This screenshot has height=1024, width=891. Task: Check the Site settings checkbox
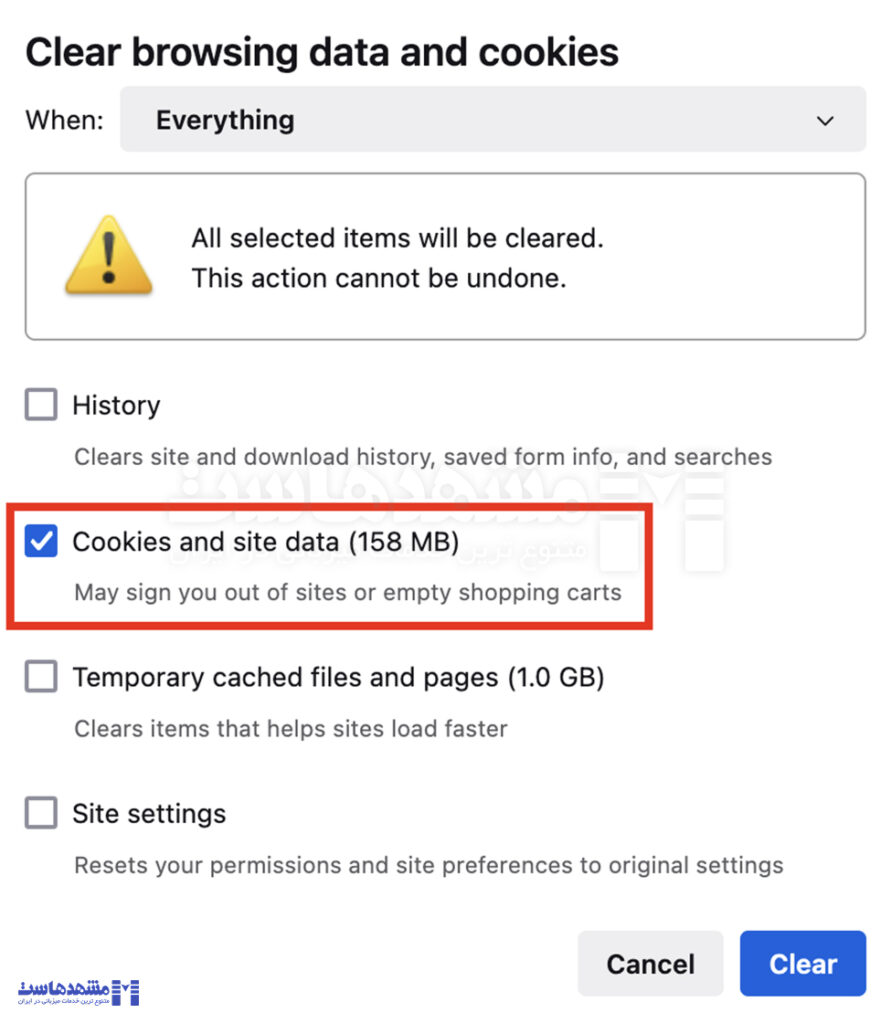[x=41, y=813]
